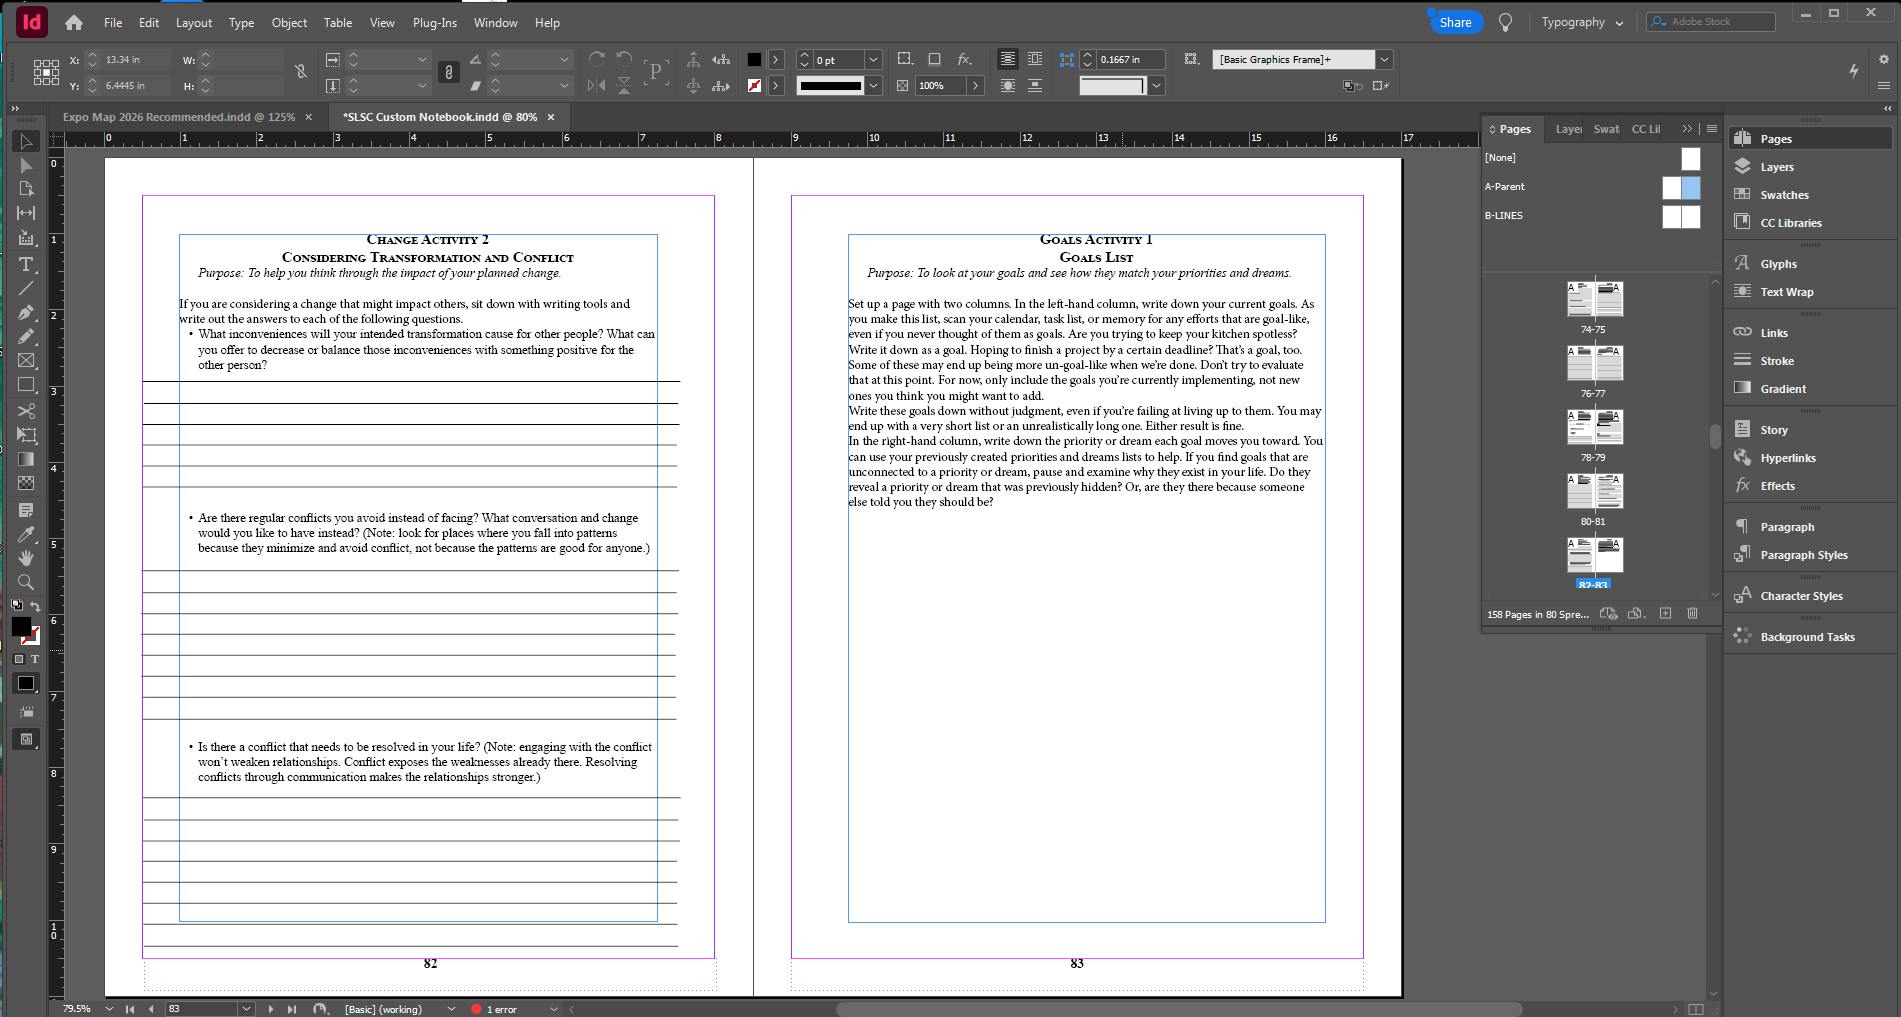This screenshot has height=1017, width=1901.
Task: Swap fill and stroke colors
Action: 35,607
